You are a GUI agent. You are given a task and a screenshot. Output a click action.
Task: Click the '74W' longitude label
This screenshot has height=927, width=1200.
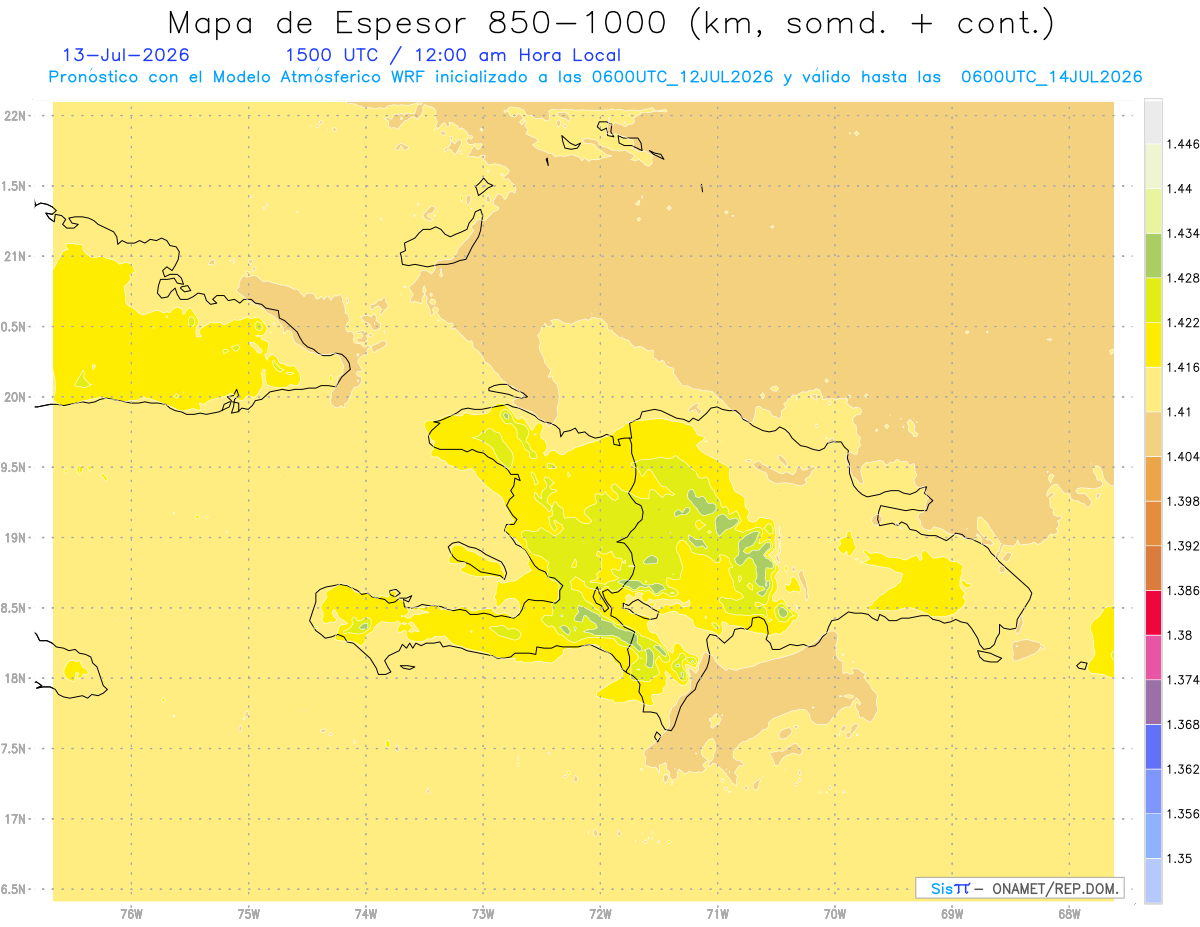click(366, 913)
